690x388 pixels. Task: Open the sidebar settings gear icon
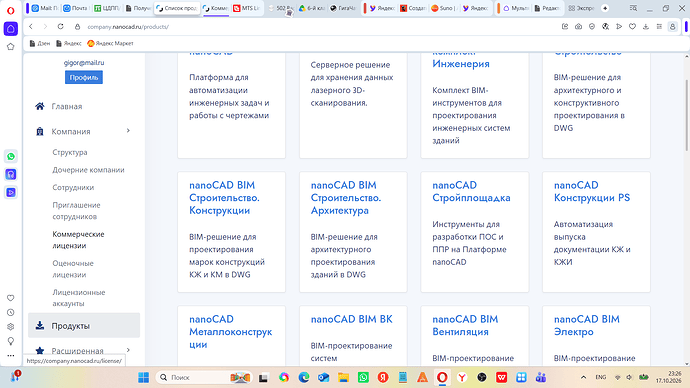tap(11, 327)
